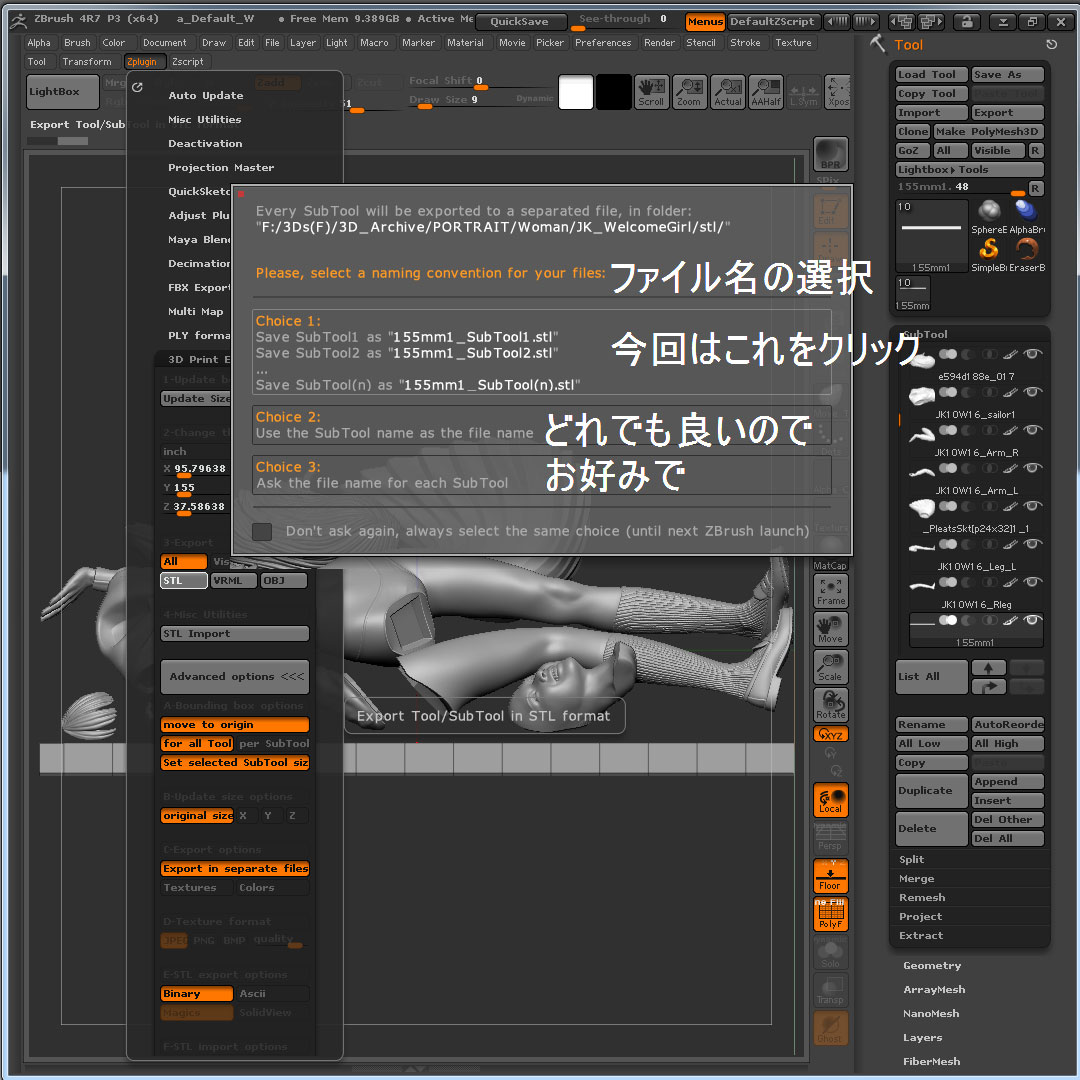1080x1080 pixels.
Task: Expand the NanoMesh subpalette
Action: [x=931, y=1014]
